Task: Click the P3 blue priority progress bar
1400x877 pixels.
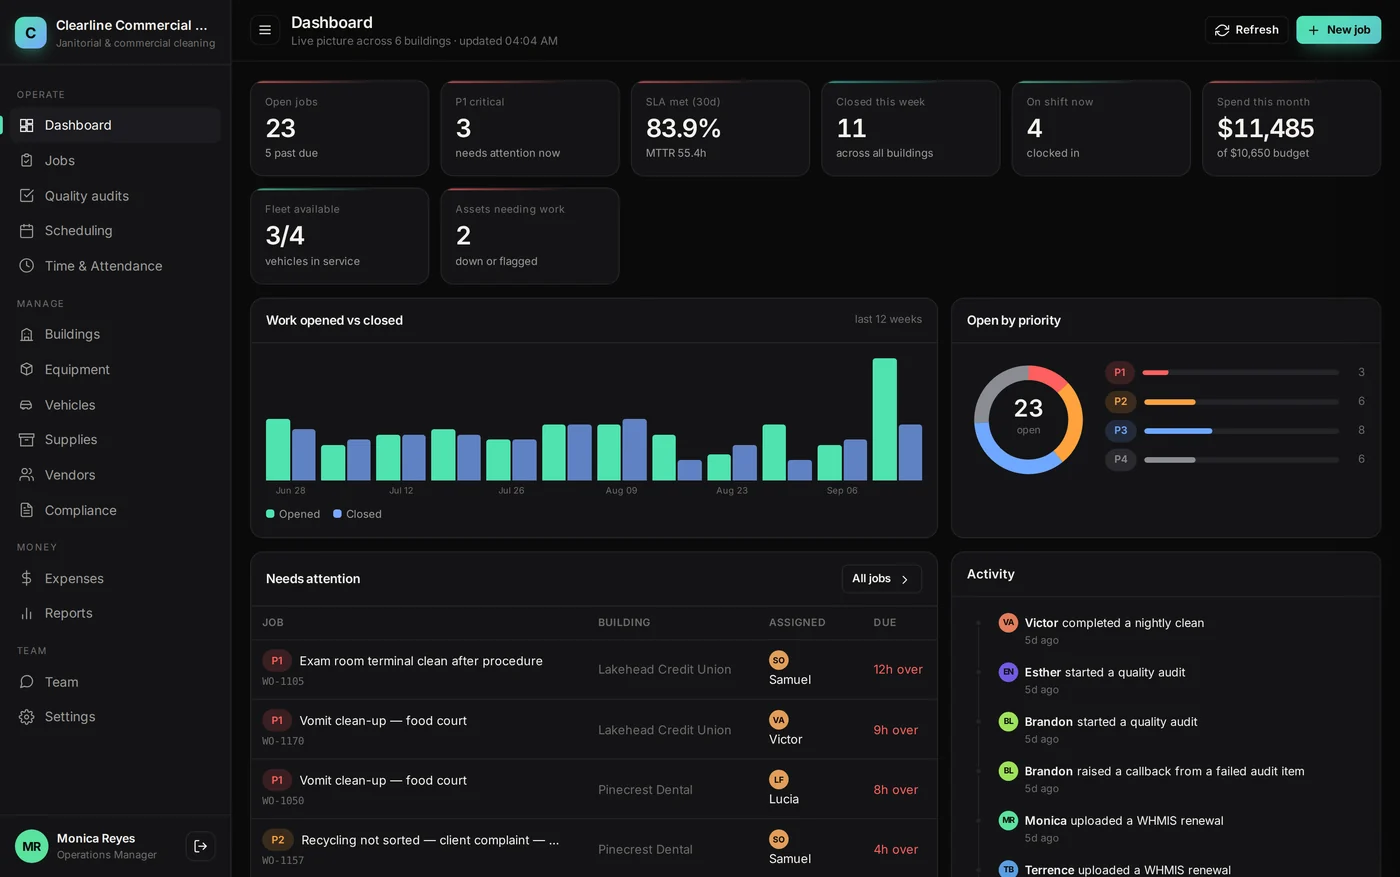Action: (x=1241, y=430)
